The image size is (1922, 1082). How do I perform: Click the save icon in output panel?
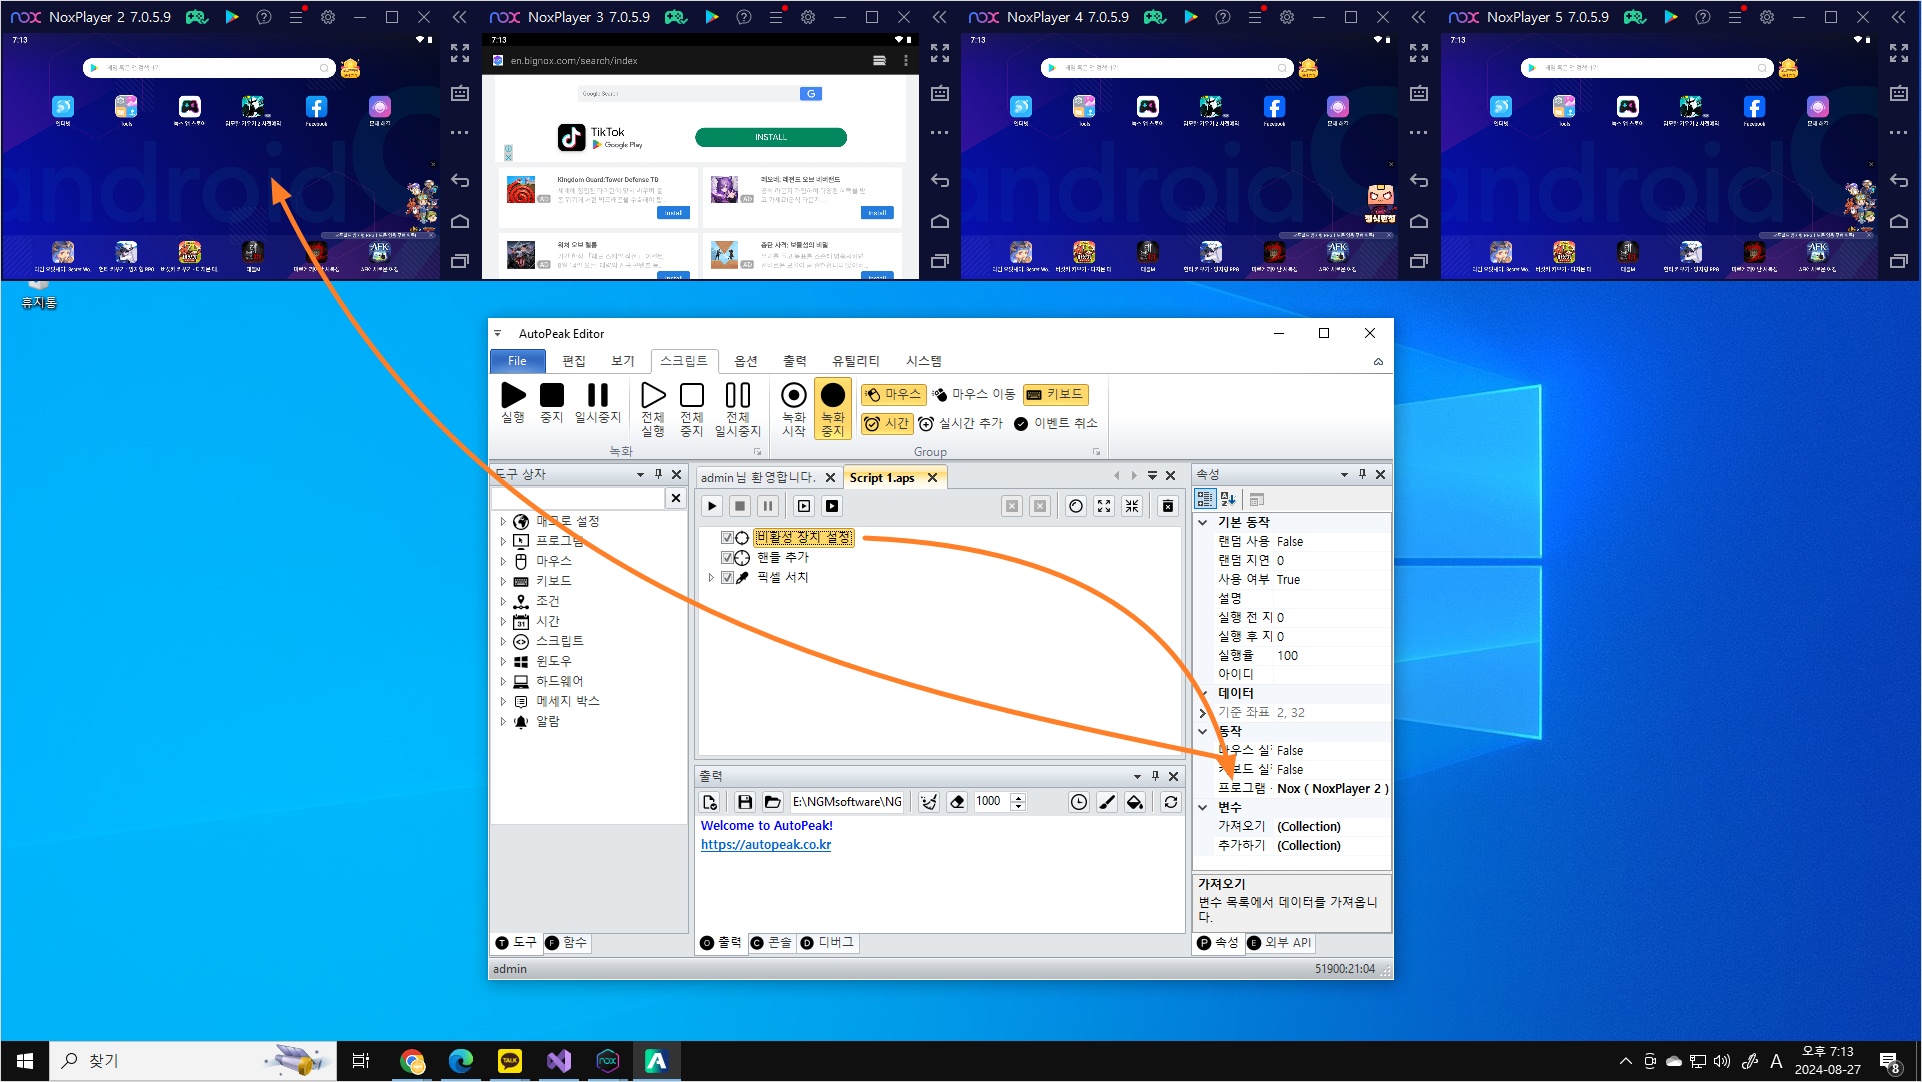tap(744, 802)
